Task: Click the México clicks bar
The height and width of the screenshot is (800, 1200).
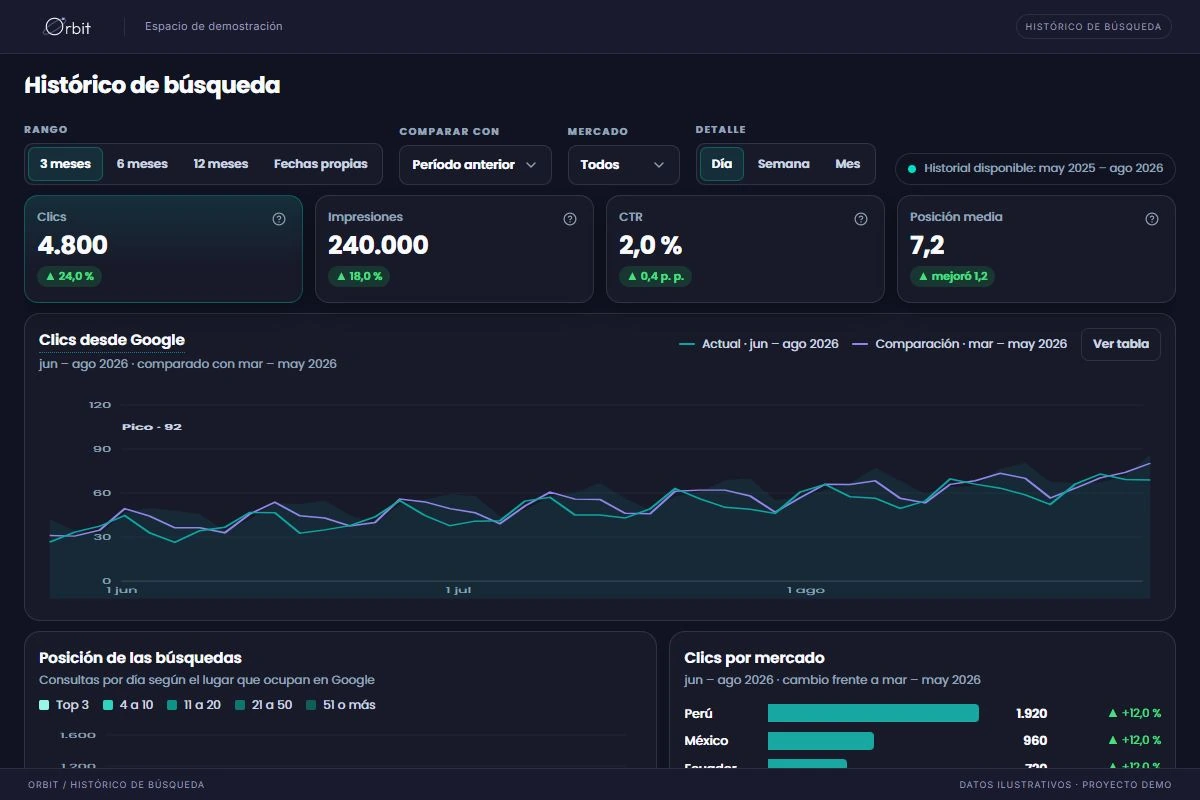Action: point(821,741)
